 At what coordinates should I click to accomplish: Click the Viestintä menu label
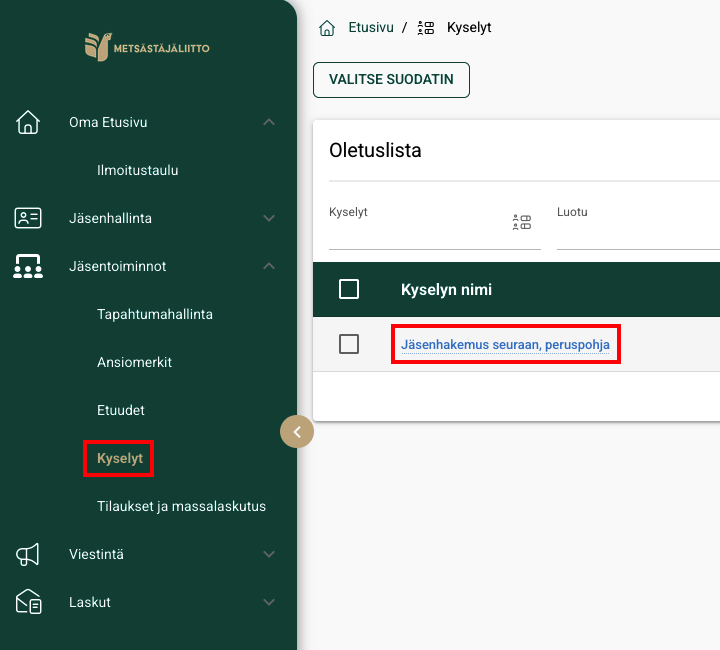click(x=96, y=554)
